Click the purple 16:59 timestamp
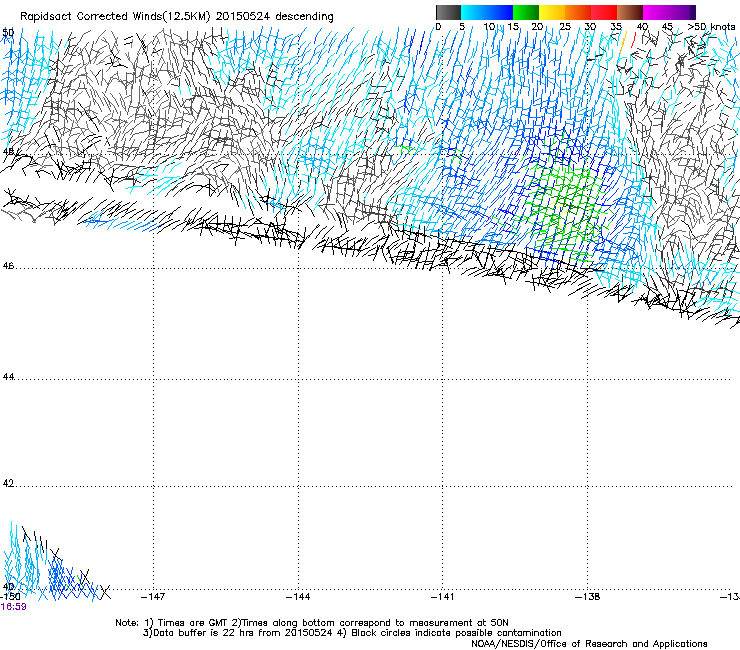 tap(13, 607)
